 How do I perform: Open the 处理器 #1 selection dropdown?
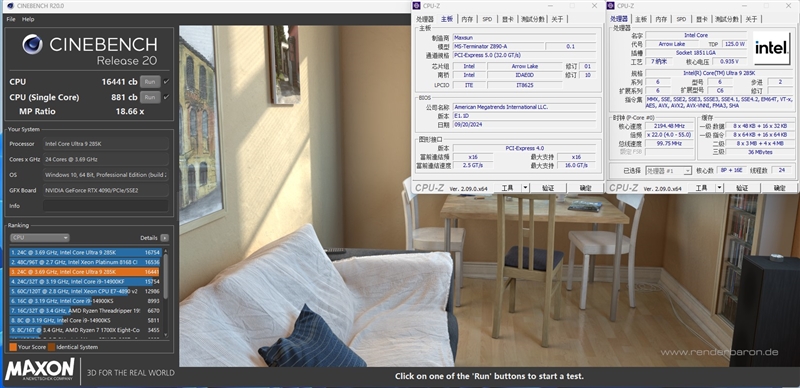coord(669,171)
